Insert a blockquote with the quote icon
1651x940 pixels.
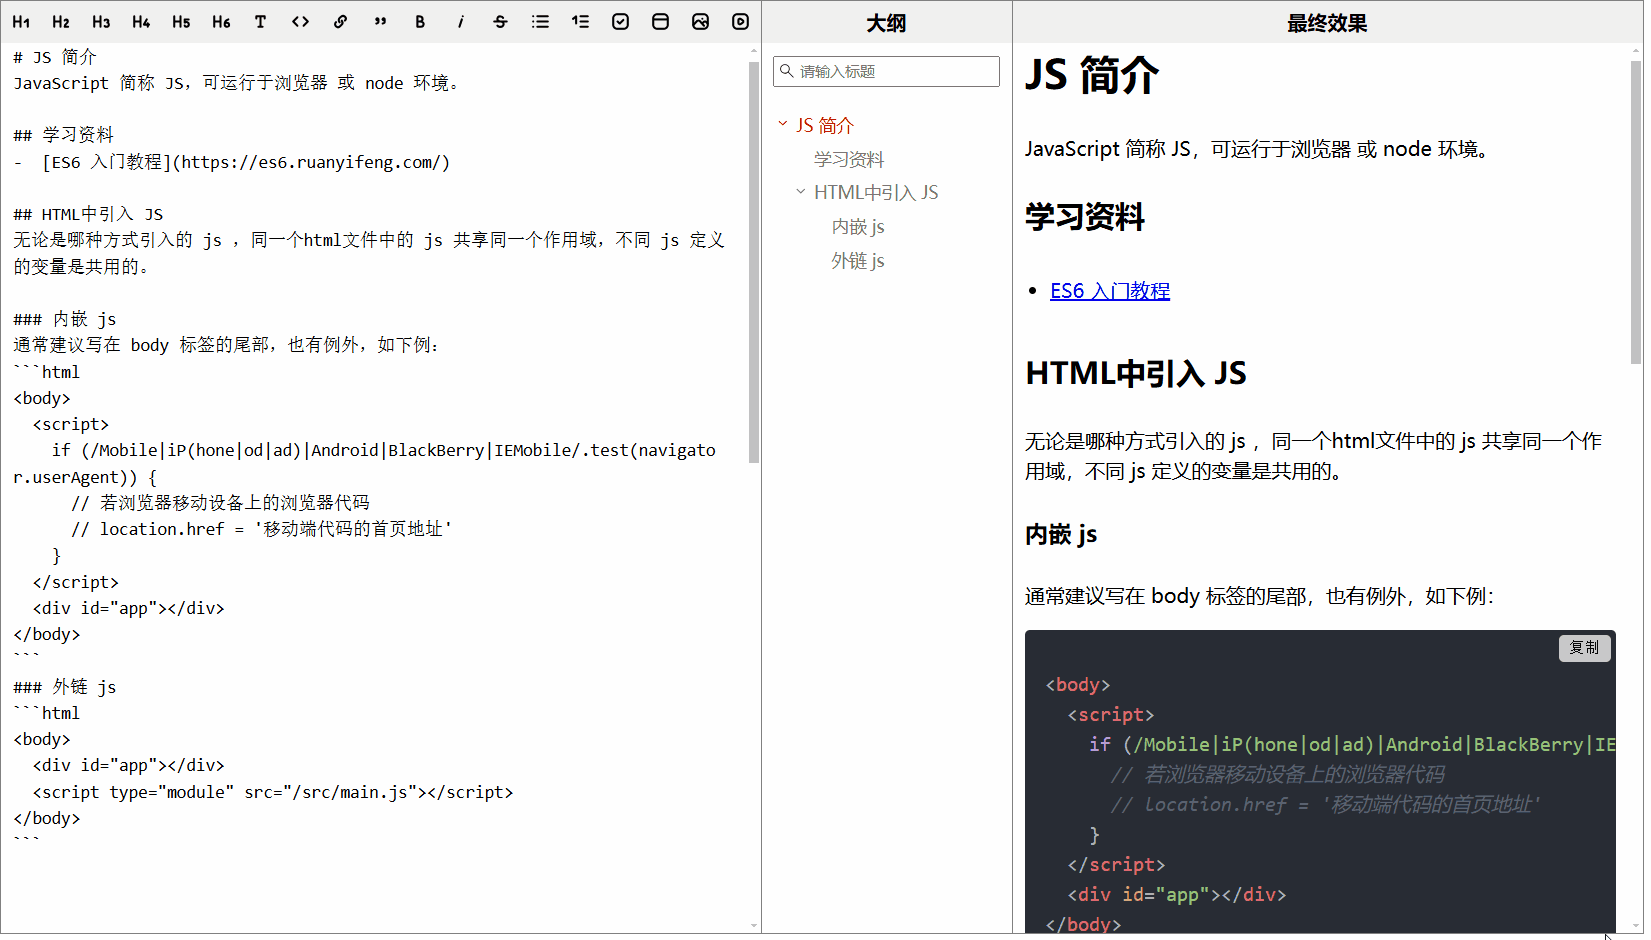coord(380,22)
